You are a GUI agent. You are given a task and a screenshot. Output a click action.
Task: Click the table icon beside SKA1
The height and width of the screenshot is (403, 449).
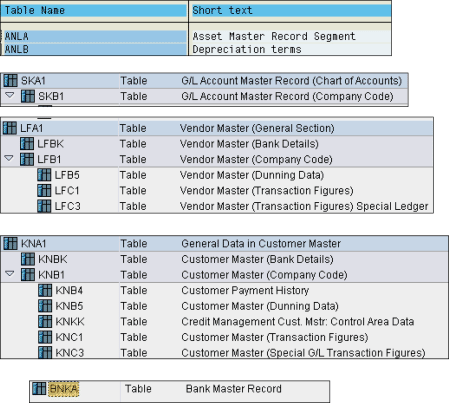10,81
